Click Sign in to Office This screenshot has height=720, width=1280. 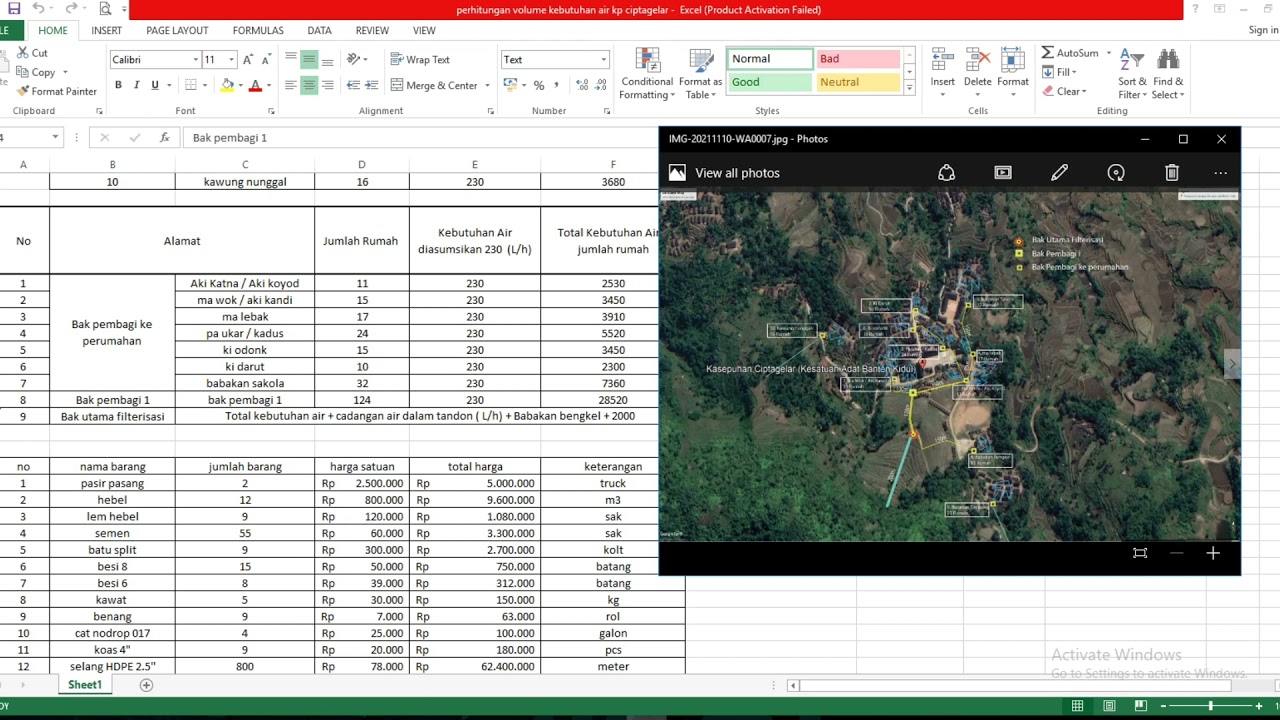click(1263, 31)
